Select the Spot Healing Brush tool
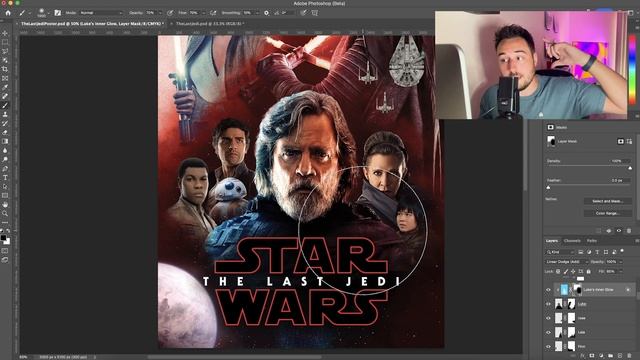640x360 pixels. pos(5,96)
